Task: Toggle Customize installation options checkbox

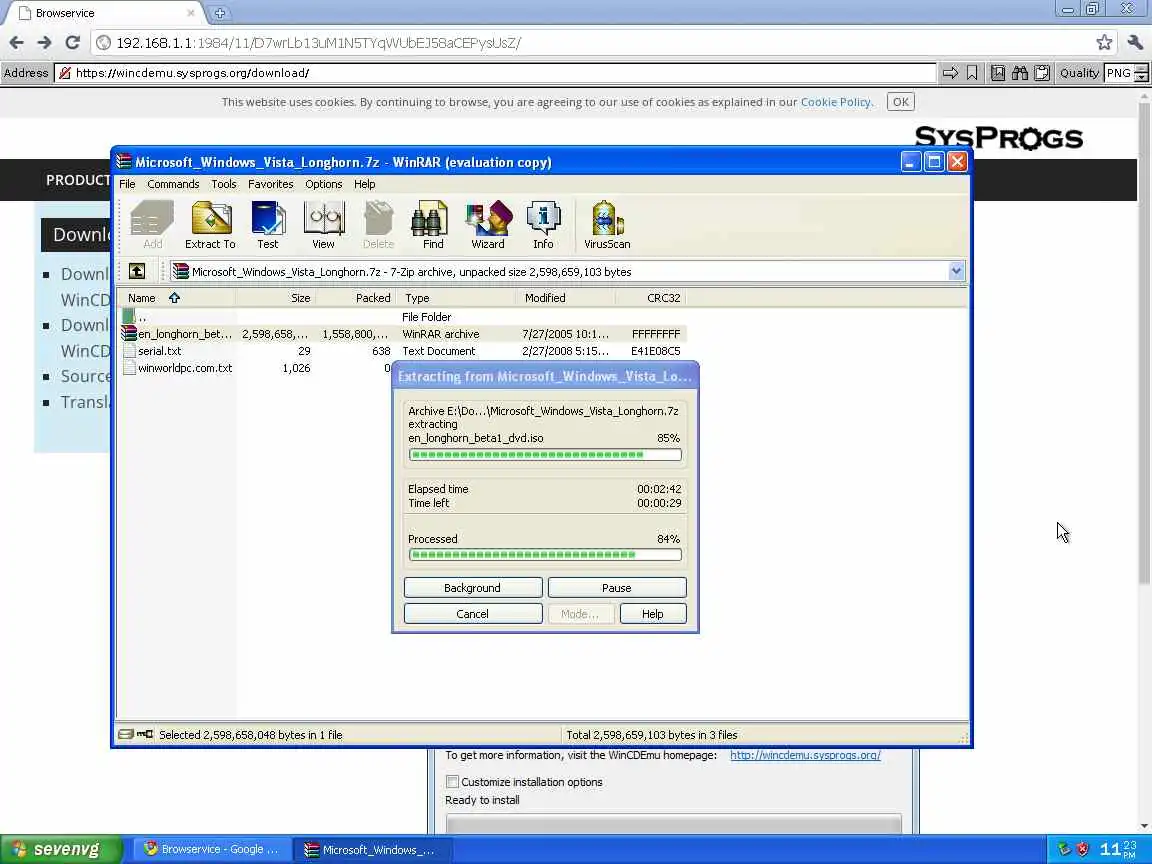Action: tap(453, 782)
